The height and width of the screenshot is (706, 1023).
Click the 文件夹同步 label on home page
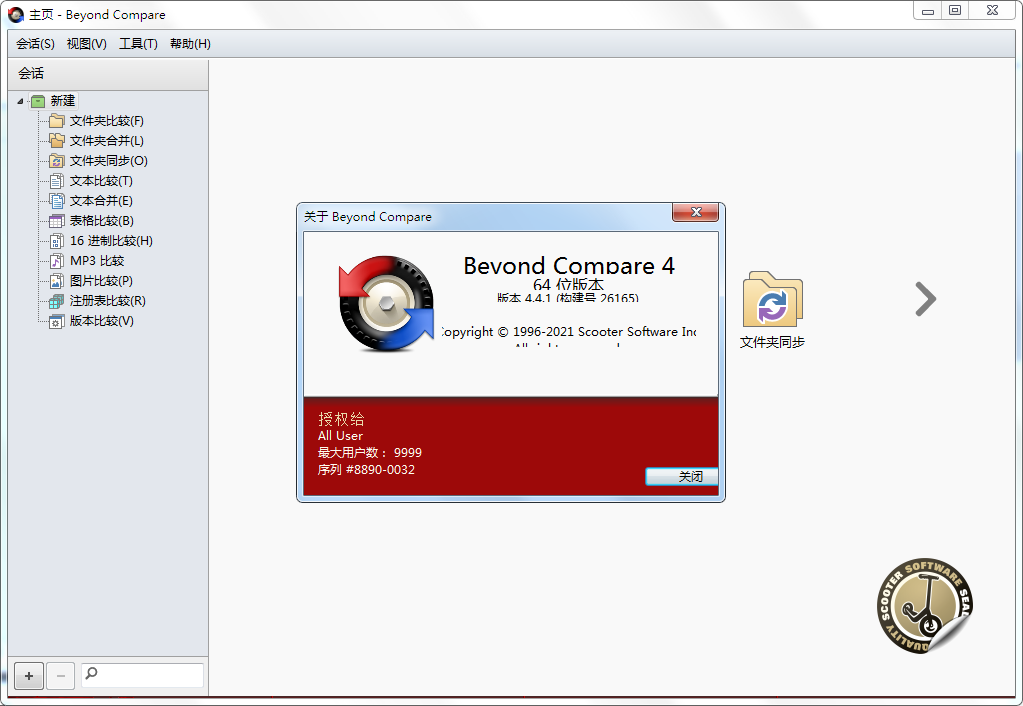pos(772,342)
